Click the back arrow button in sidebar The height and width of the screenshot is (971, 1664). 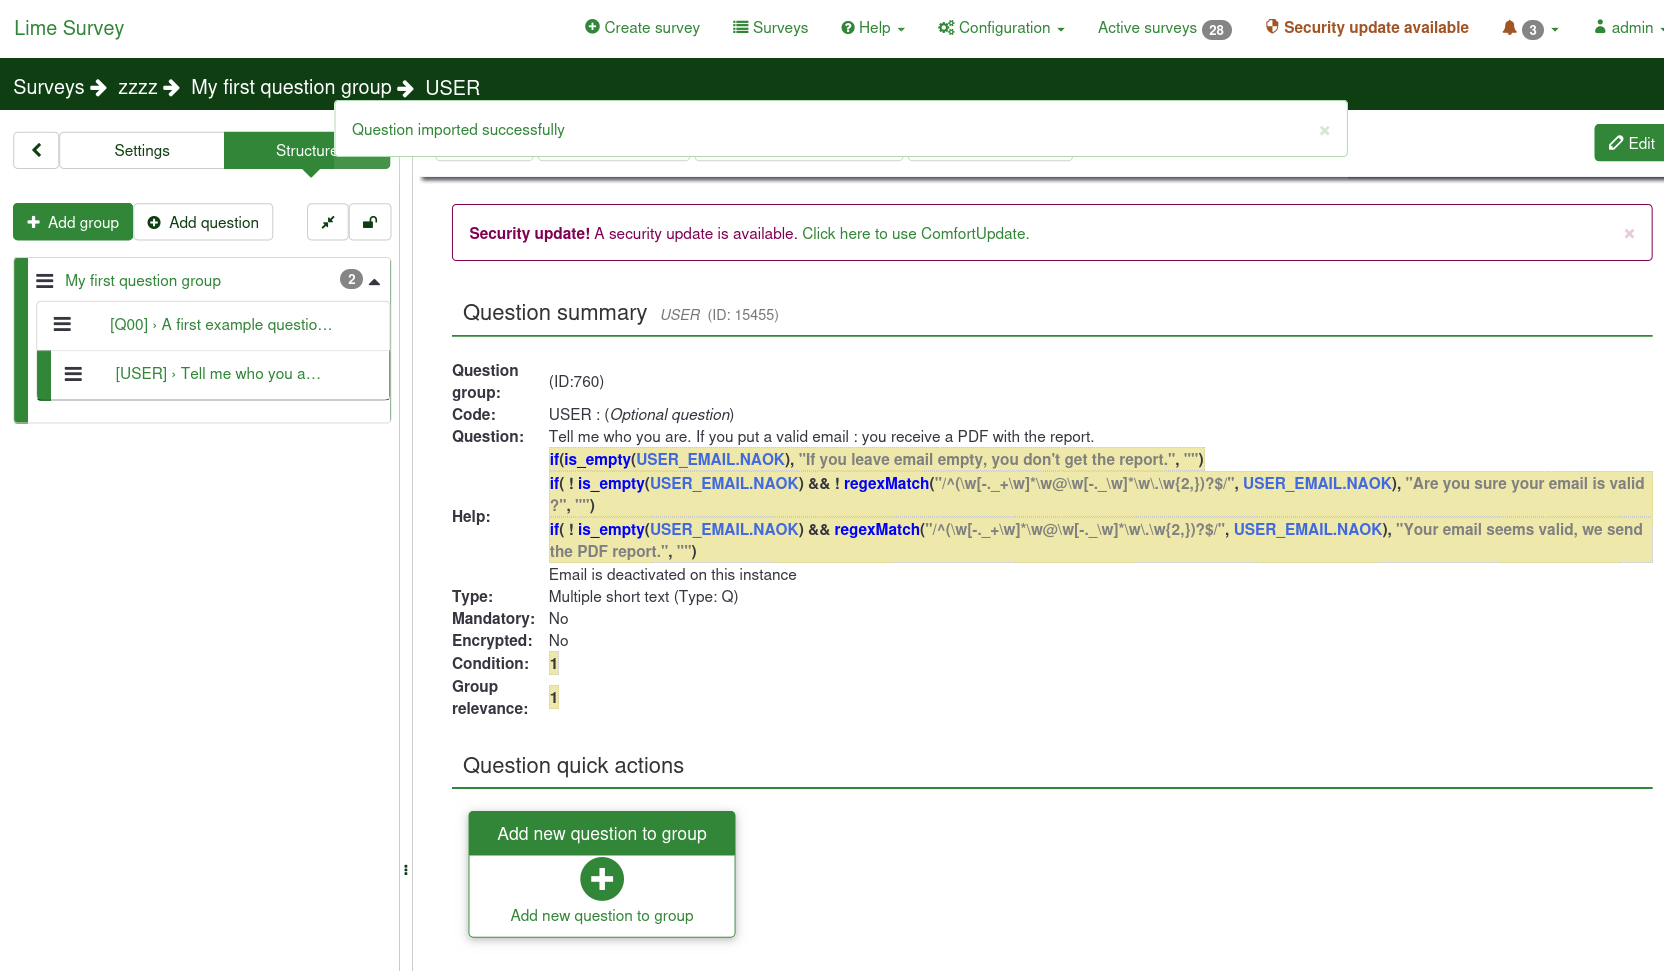point(37,150)
